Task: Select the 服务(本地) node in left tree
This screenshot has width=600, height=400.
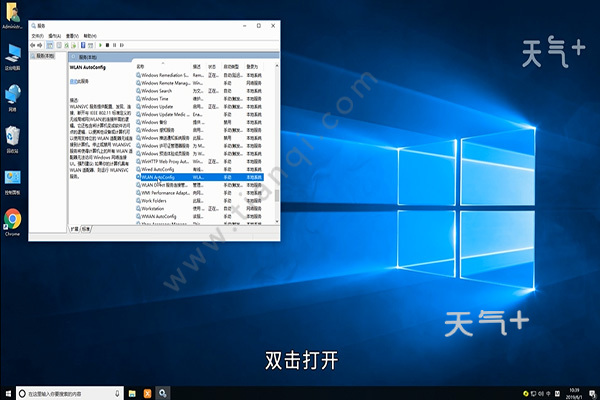Action: tap(45, 56)
